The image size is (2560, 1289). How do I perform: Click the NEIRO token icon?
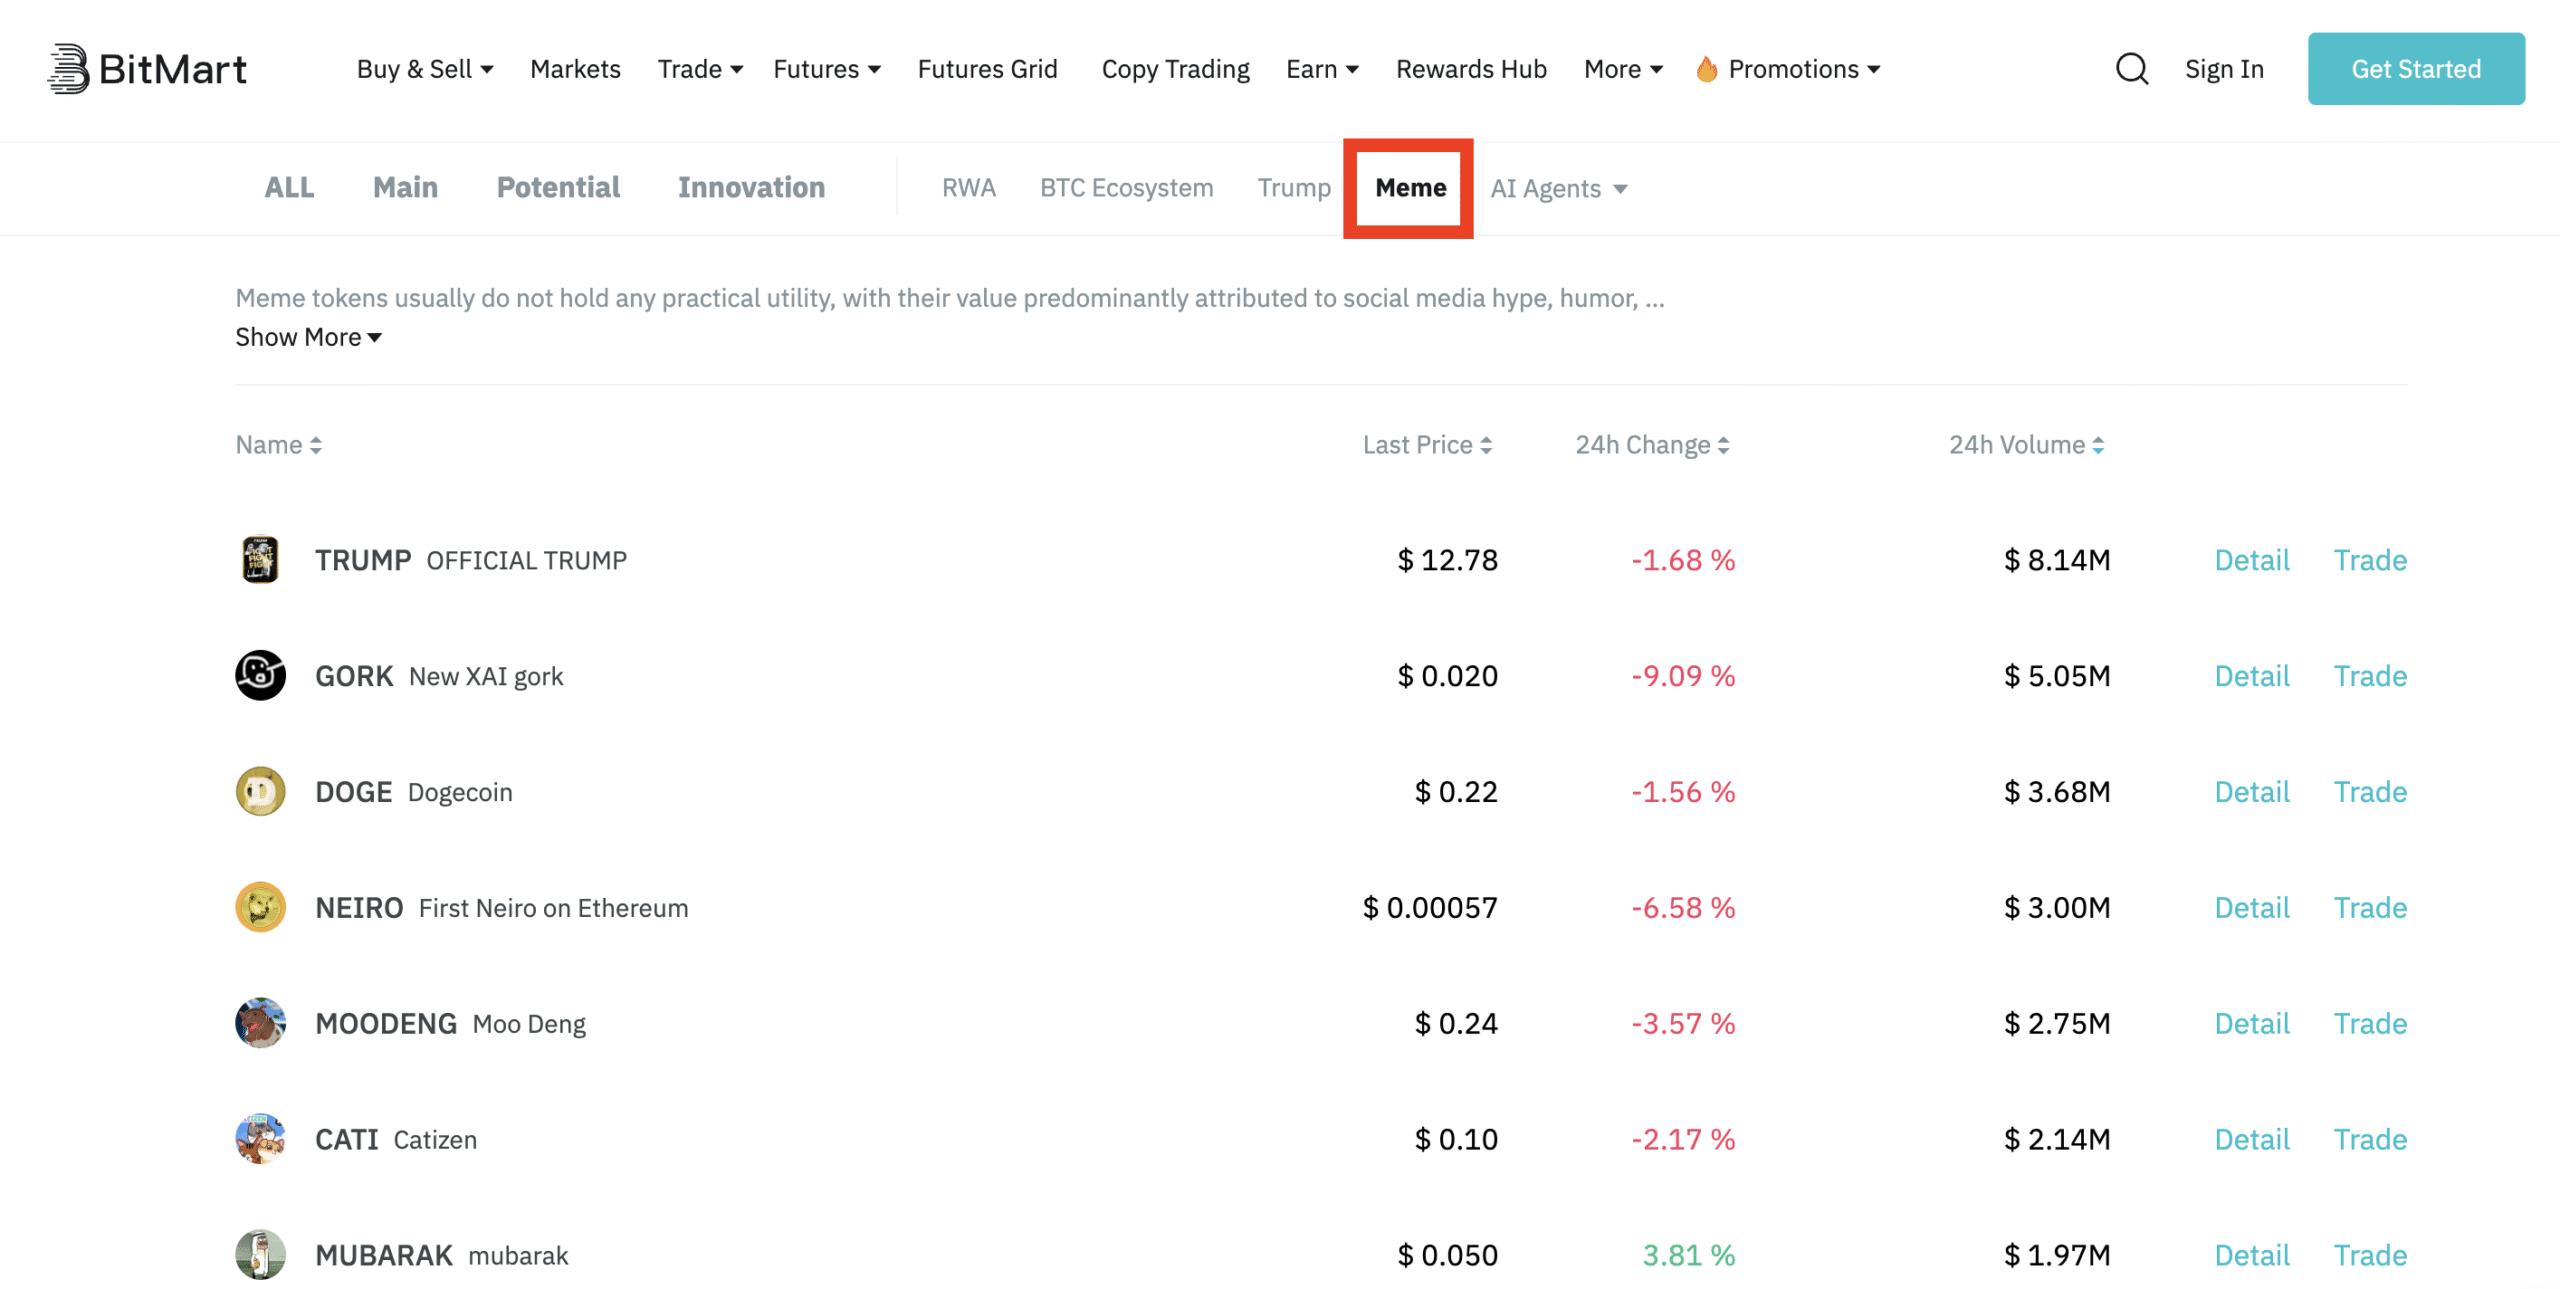259,907
